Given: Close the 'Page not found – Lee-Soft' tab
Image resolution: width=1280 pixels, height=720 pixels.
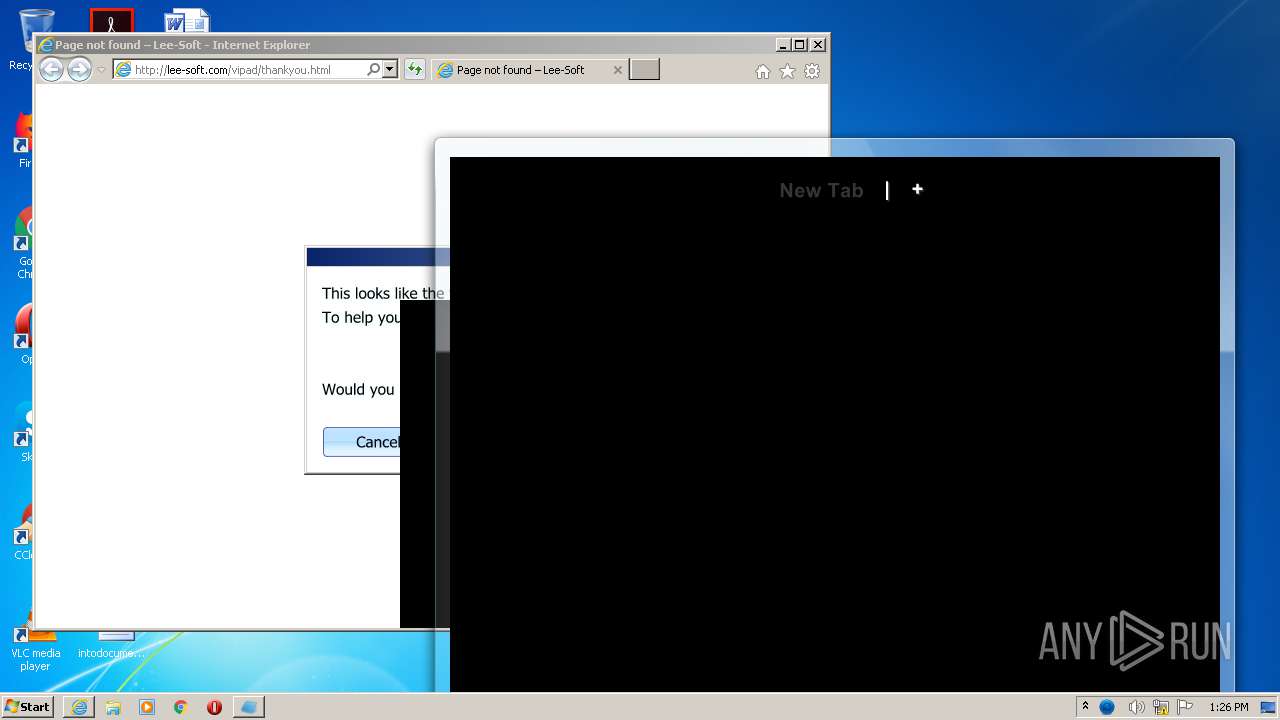Looking at the screenshot, I should 617,70.
